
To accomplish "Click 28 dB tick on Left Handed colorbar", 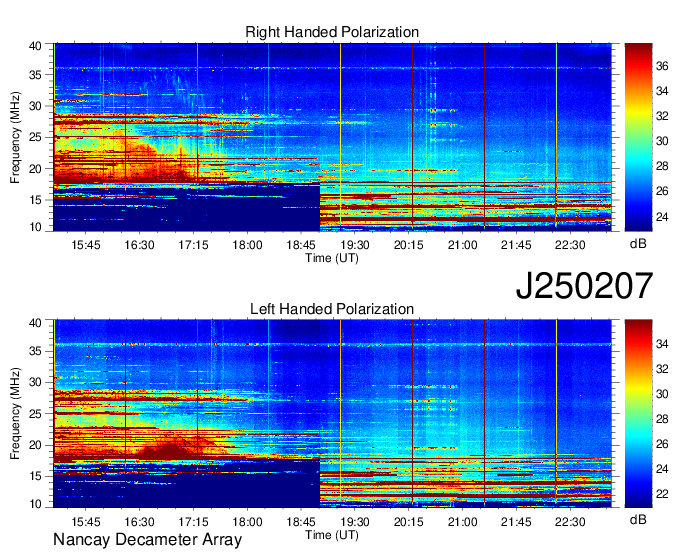I will (x=662, y=419).
